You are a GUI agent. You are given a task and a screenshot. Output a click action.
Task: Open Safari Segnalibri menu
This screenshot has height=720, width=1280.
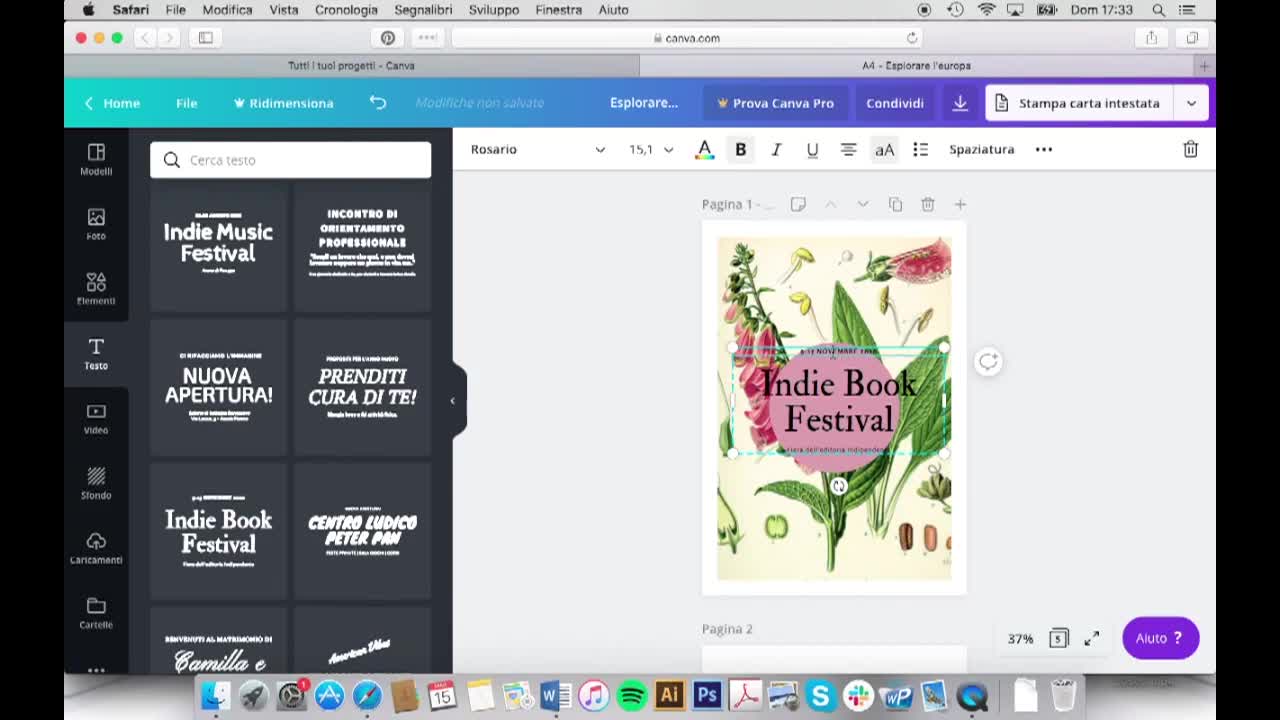[423, 9]
